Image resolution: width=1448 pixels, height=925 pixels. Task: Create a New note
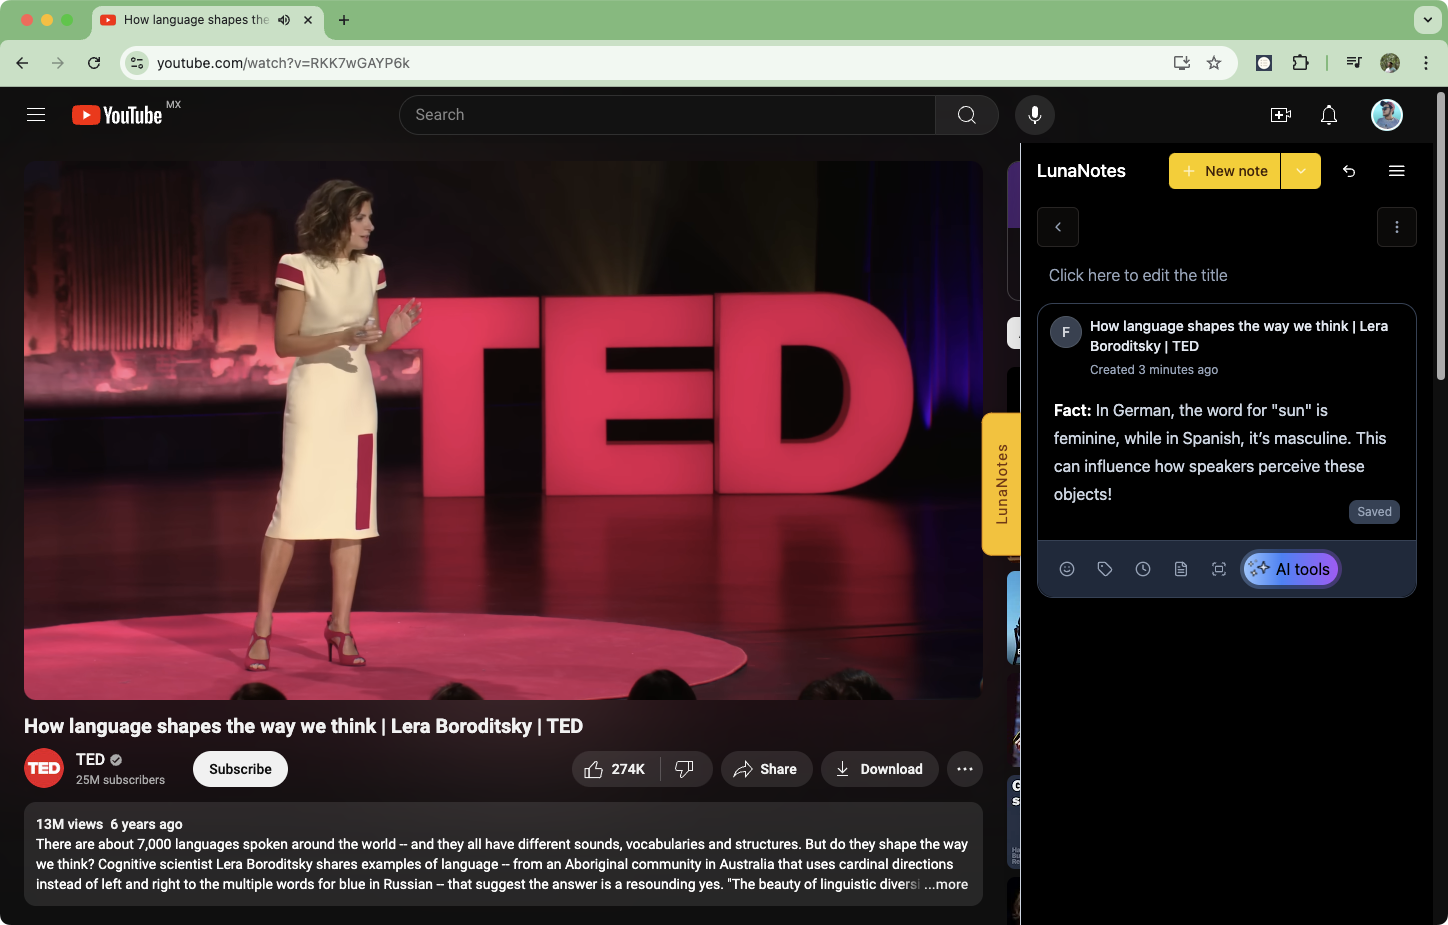coord(1225,171)
